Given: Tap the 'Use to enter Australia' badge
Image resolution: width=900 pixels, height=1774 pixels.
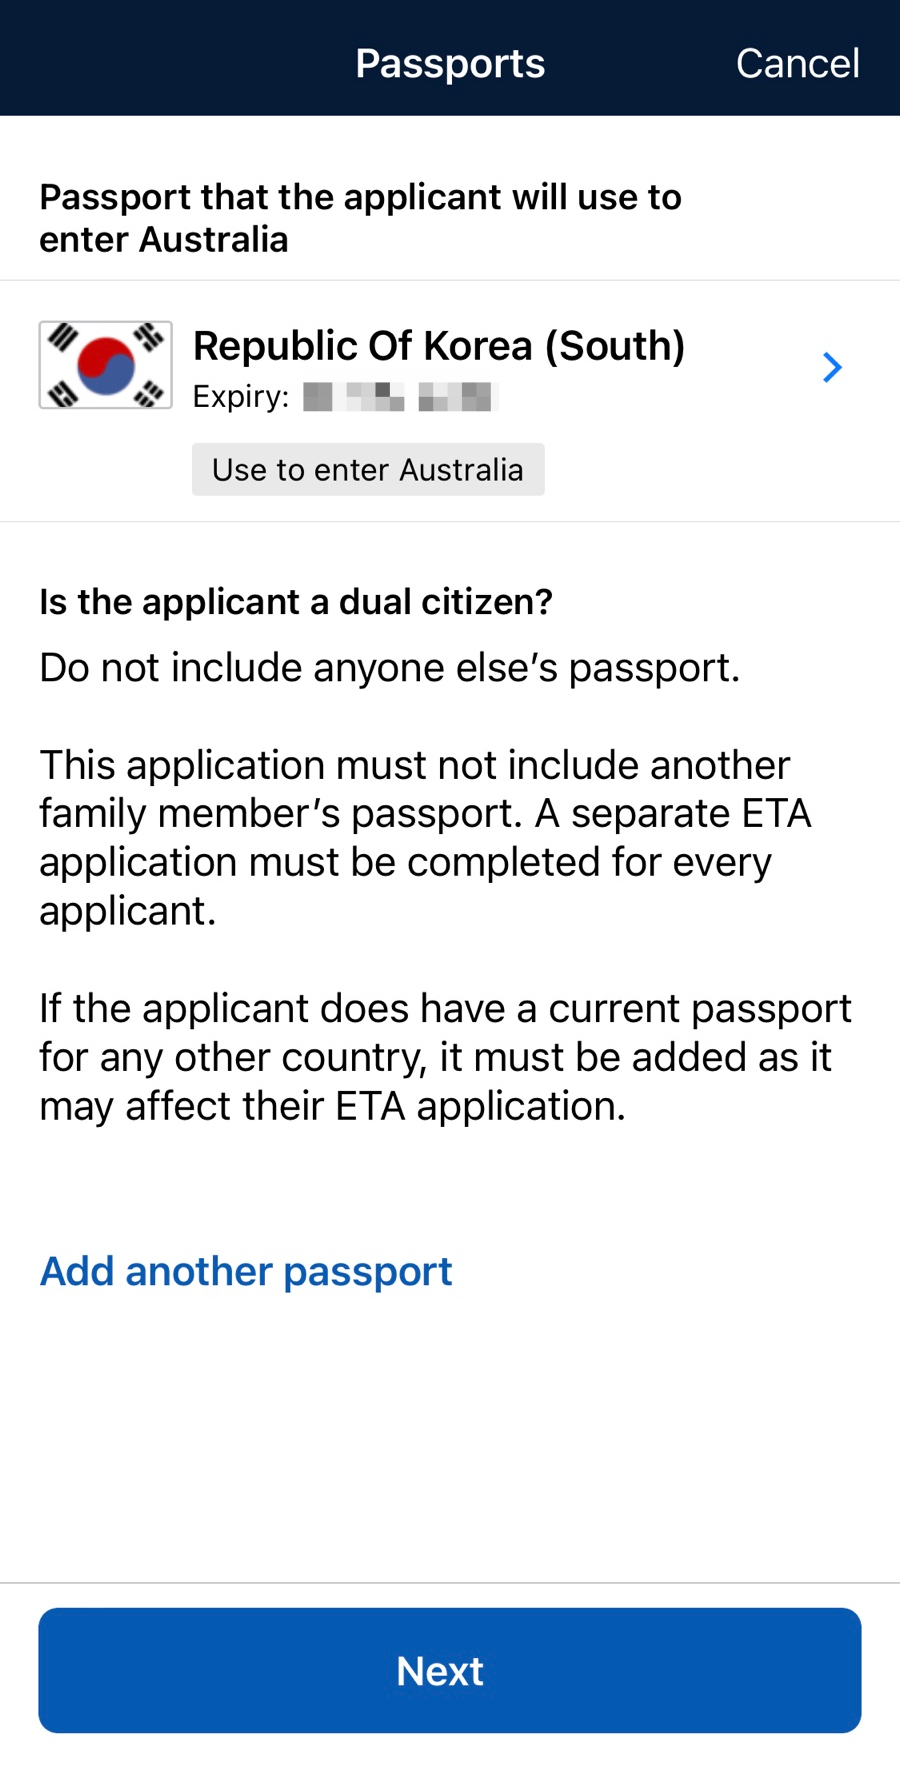Looking at the screenshot, I should [368, 469].
